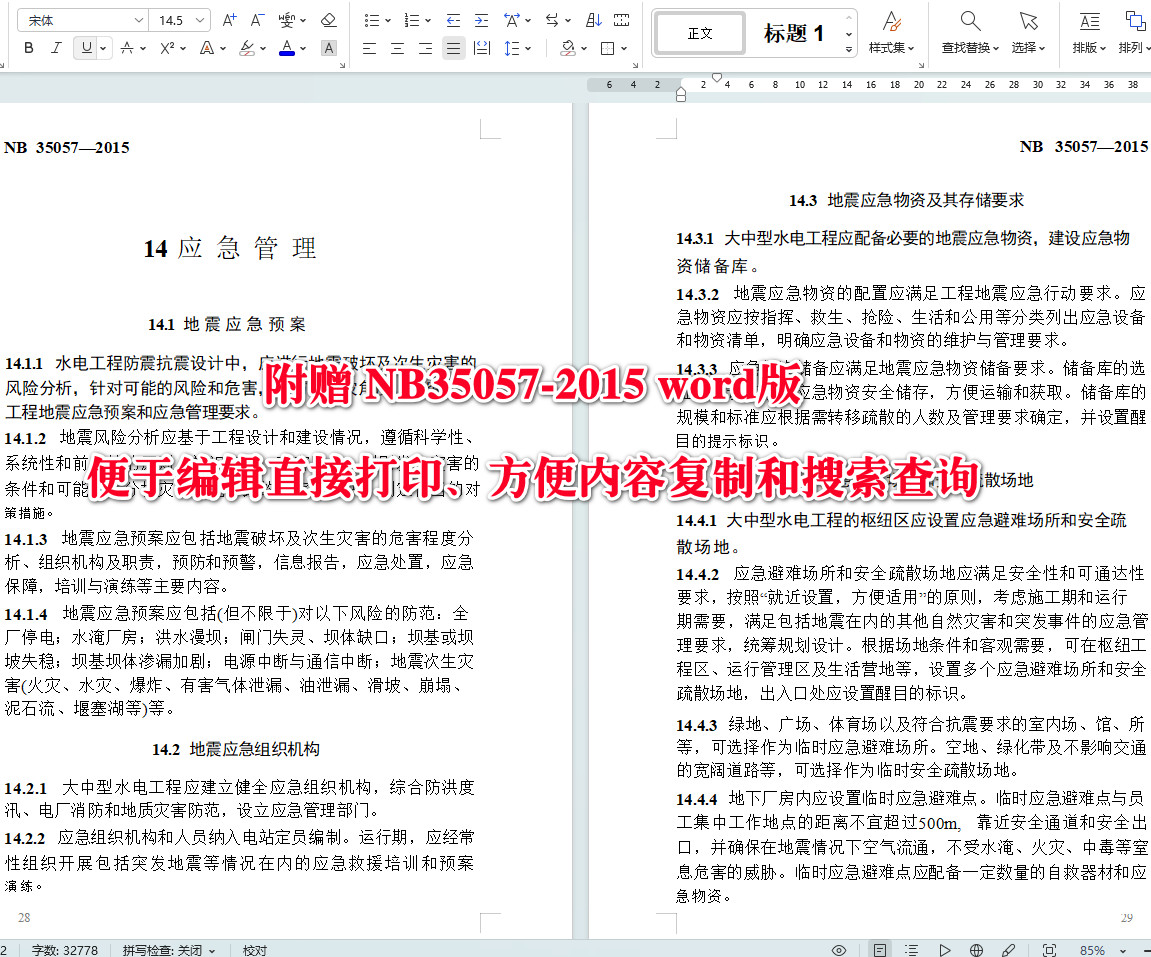Viewport: 1151px width, 957px height.
Task: Toggle italic formatting
Action: point(56,48)
